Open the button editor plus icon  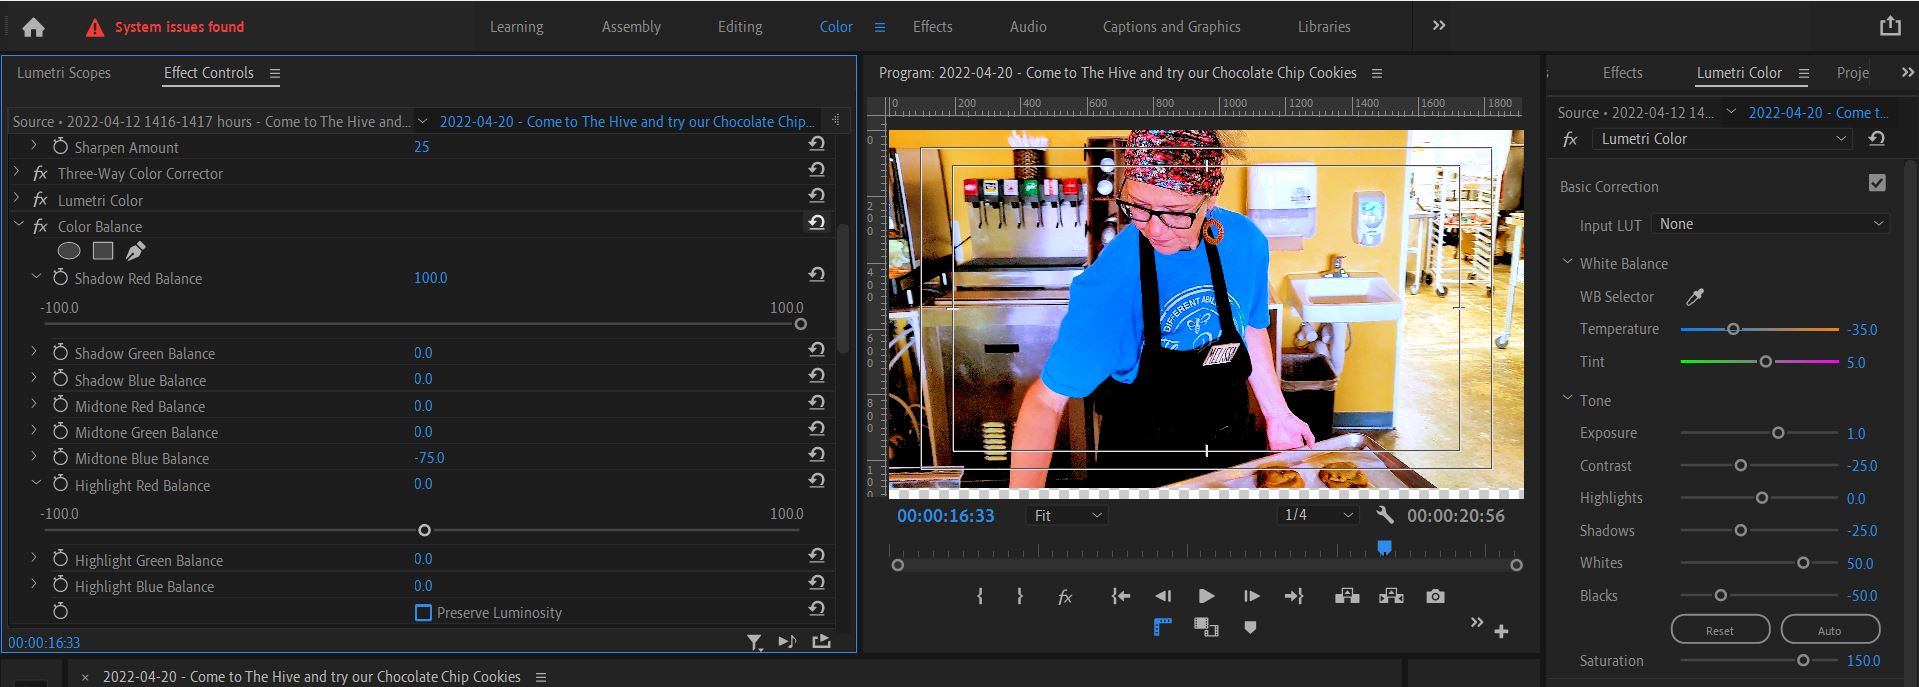point(1501,631)
